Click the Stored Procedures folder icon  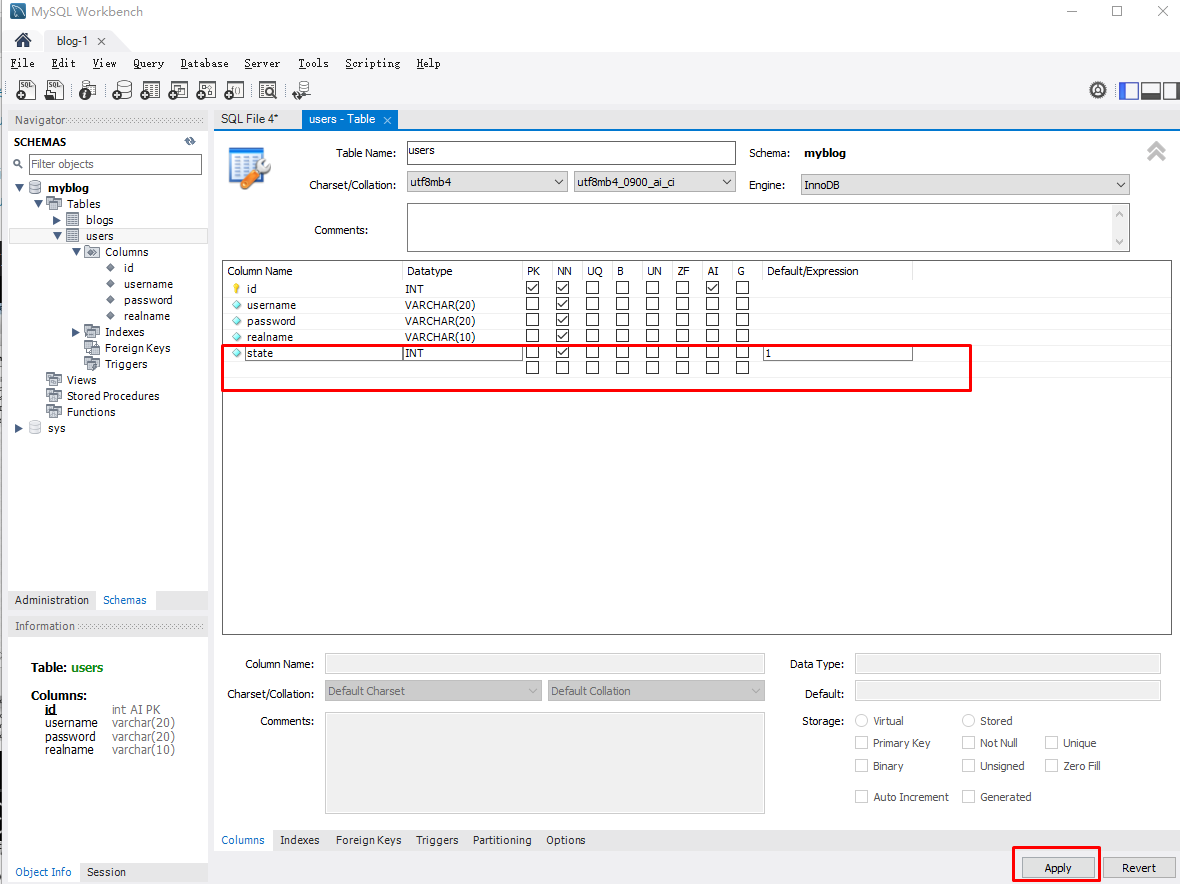coord(54,395)
